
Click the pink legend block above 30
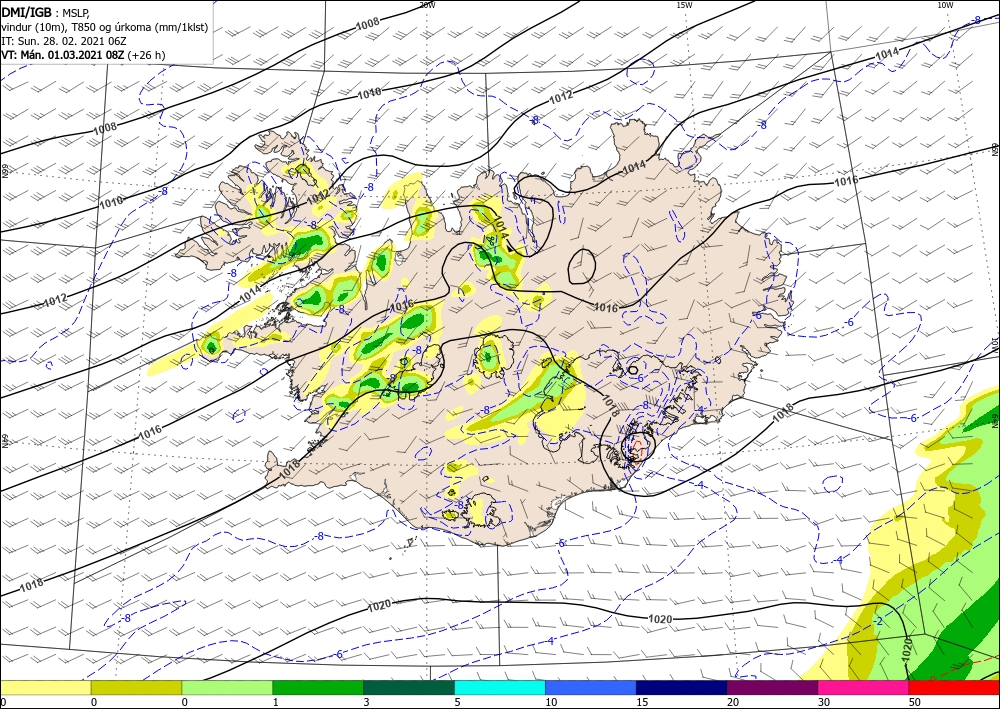(x=864, y=687)
